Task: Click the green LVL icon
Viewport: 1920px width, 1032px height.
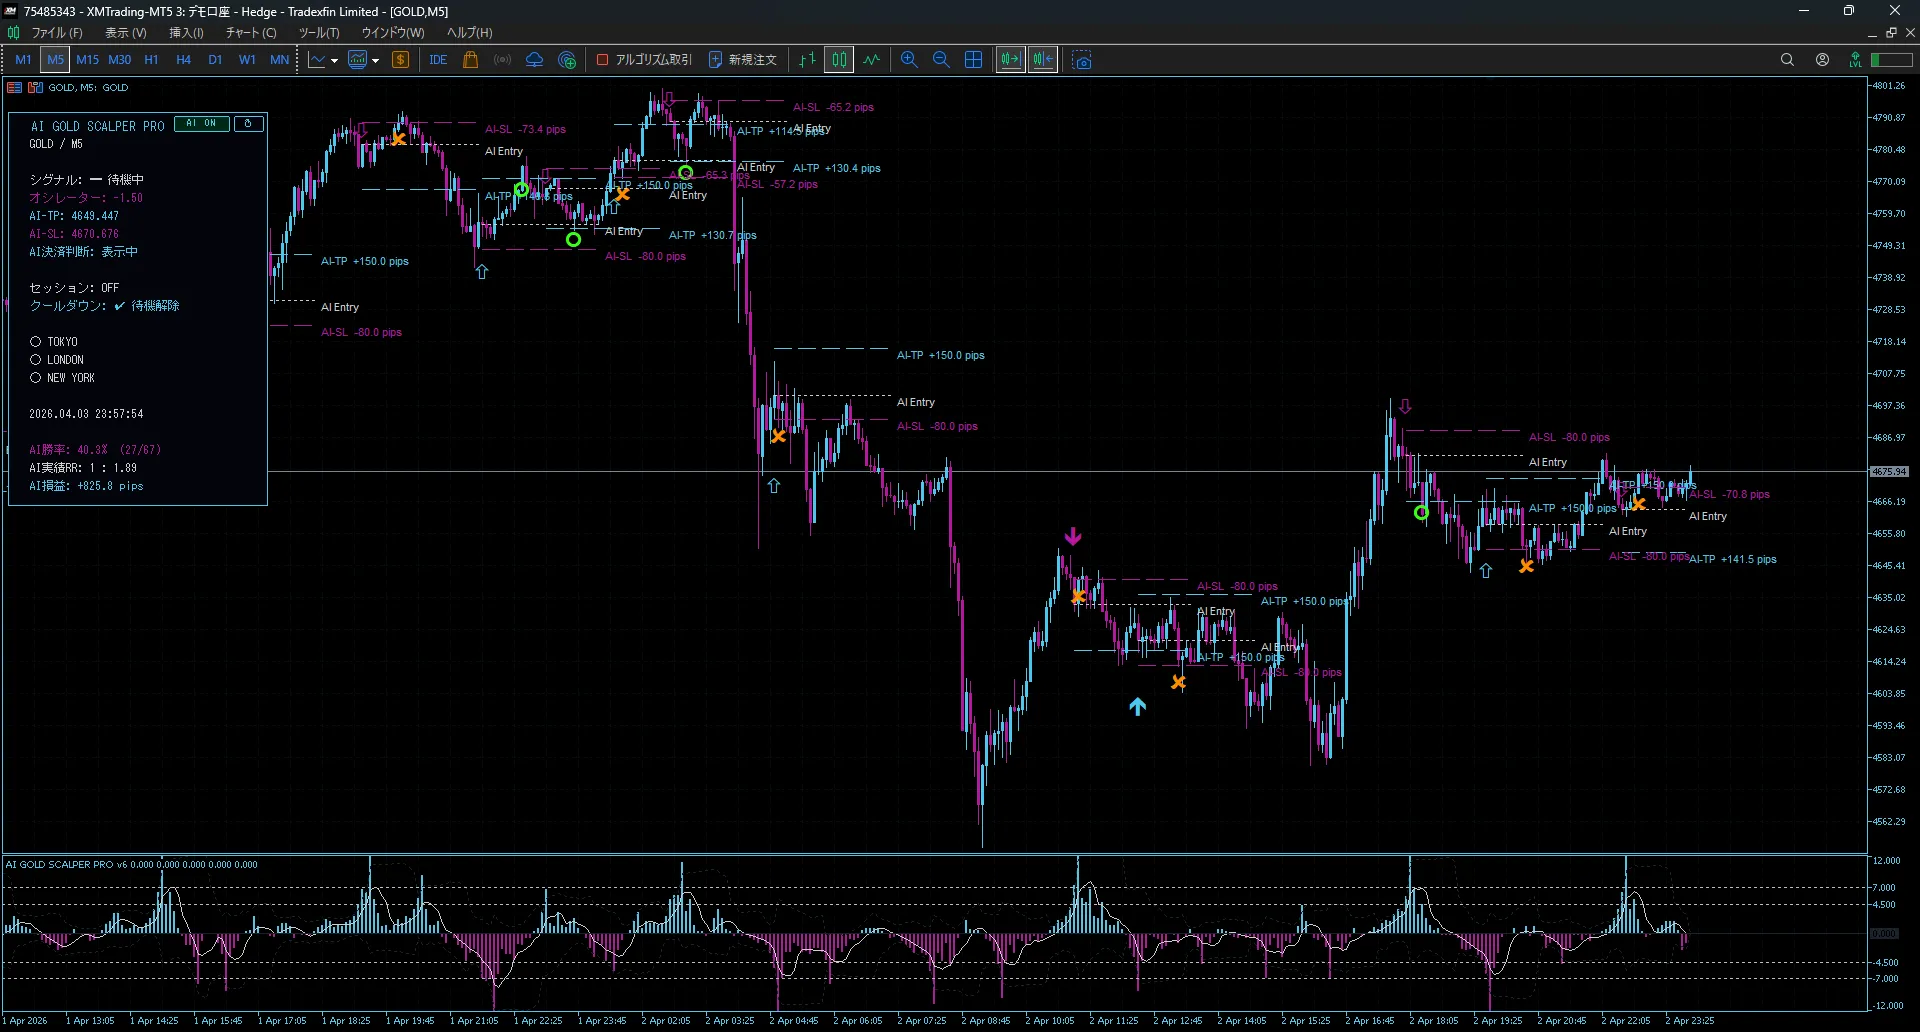Action: pyautogui.click(x=1855, y=60)
